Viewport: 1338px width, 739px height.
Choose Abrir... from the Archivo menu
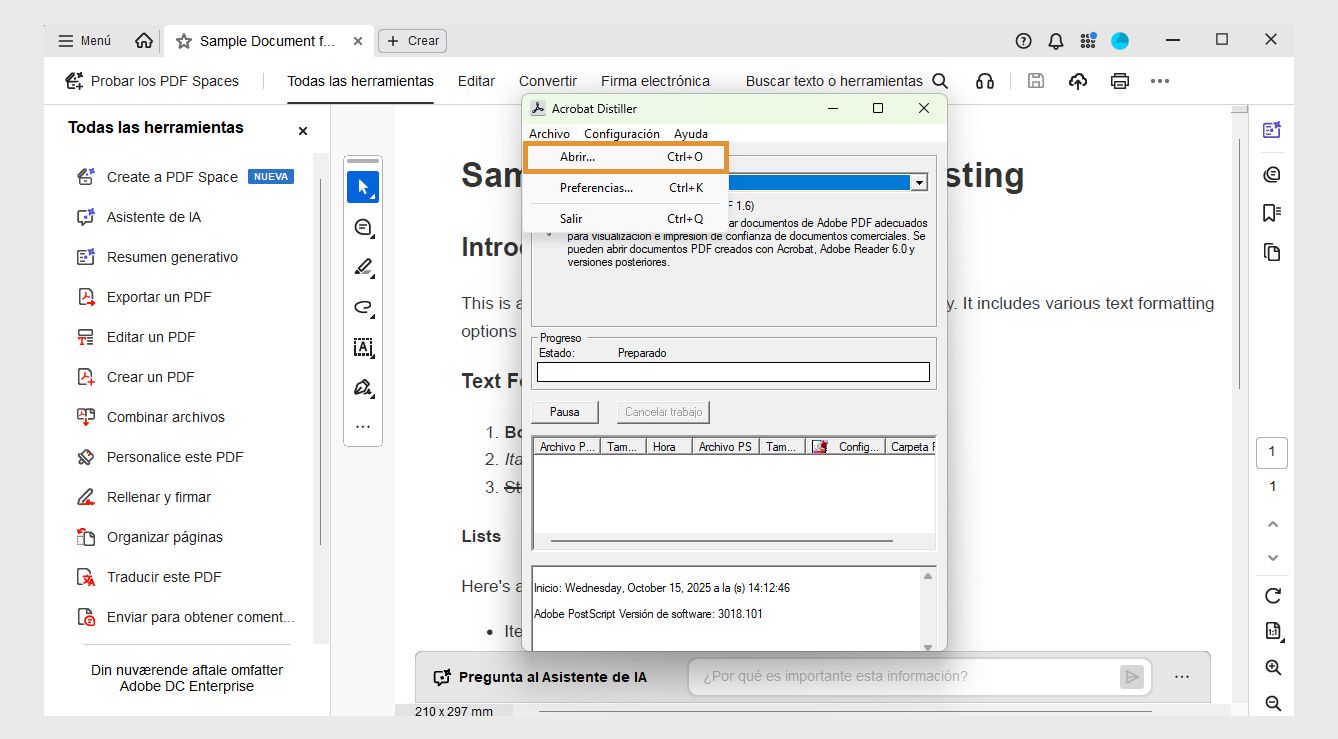626,157
